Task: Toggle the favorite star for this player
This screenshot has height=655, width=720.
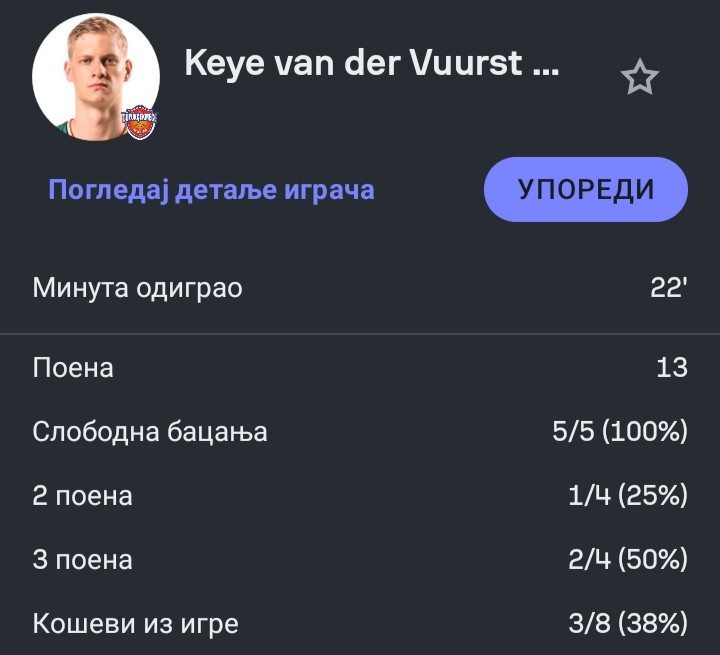Action: (639, 78)
